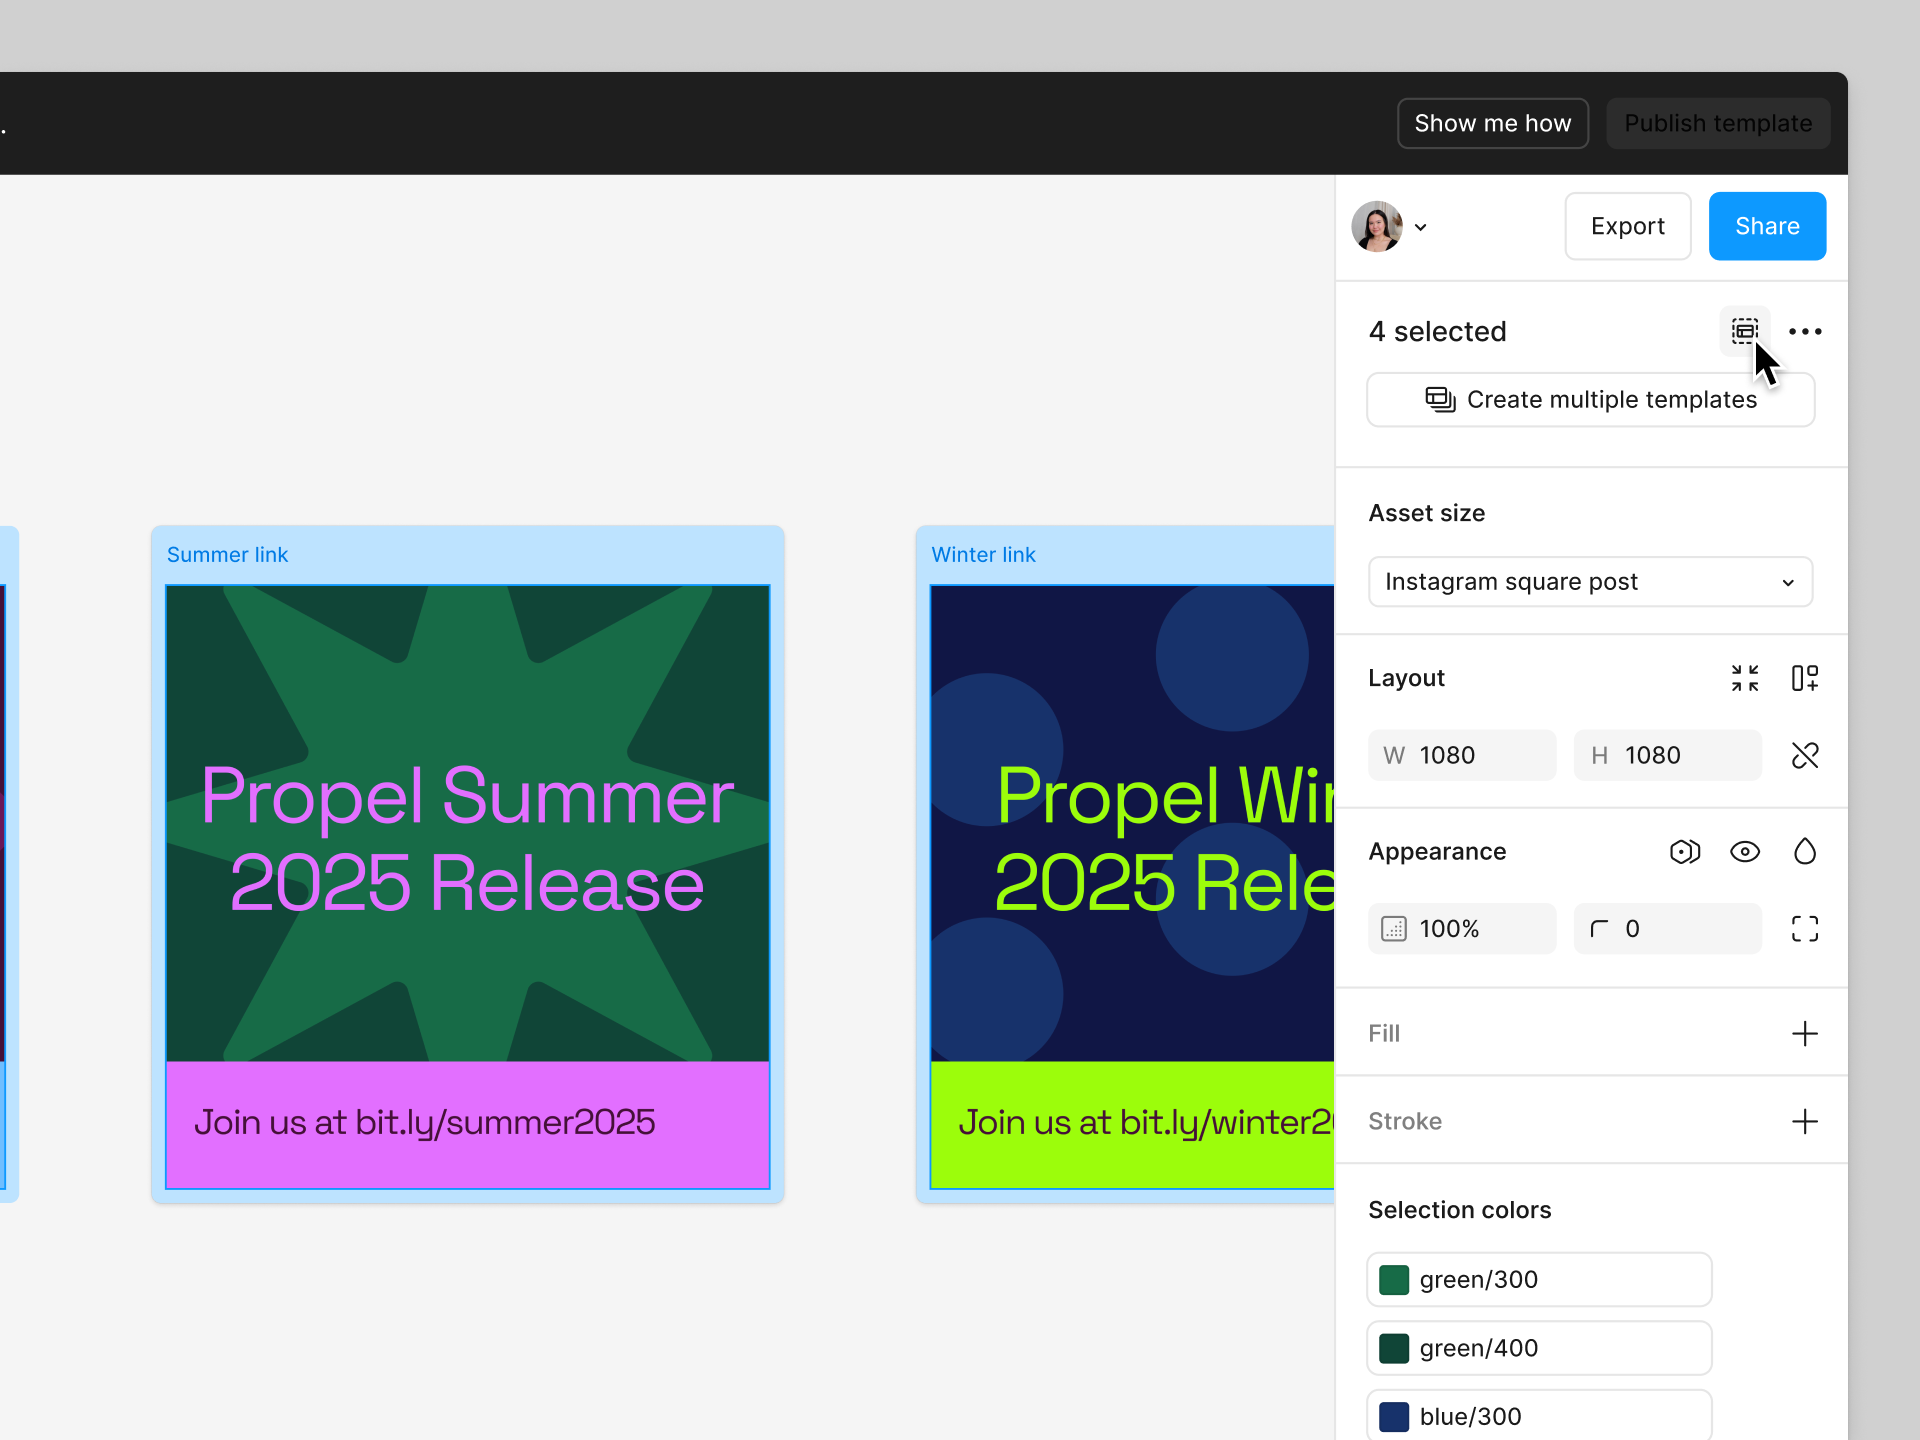Image resolution: width=1920 pixels, height=1440 pixels.
Task: Click the width input field showing 1080
Action: click(1462, 755)
